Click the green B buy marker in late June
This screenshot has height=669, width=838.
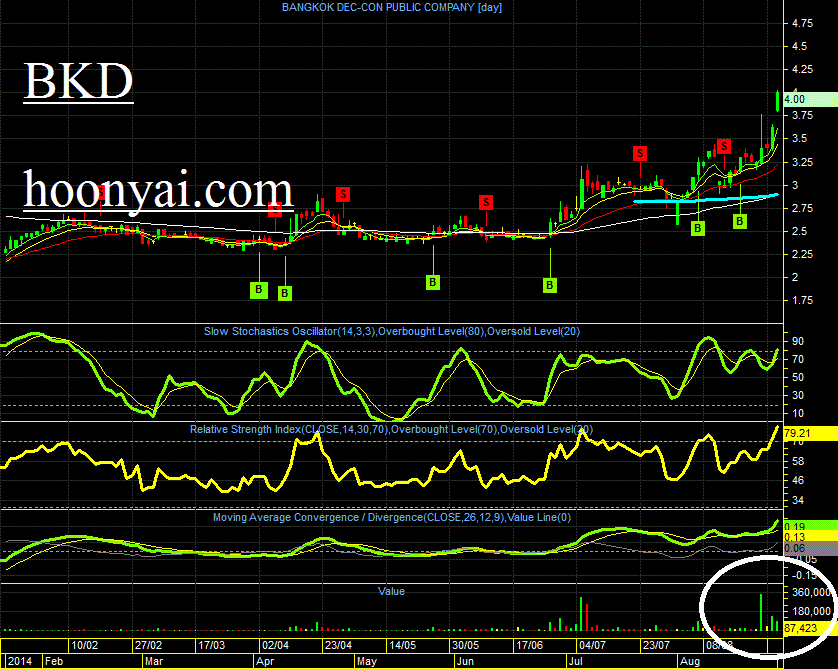[x=550, y=285]
